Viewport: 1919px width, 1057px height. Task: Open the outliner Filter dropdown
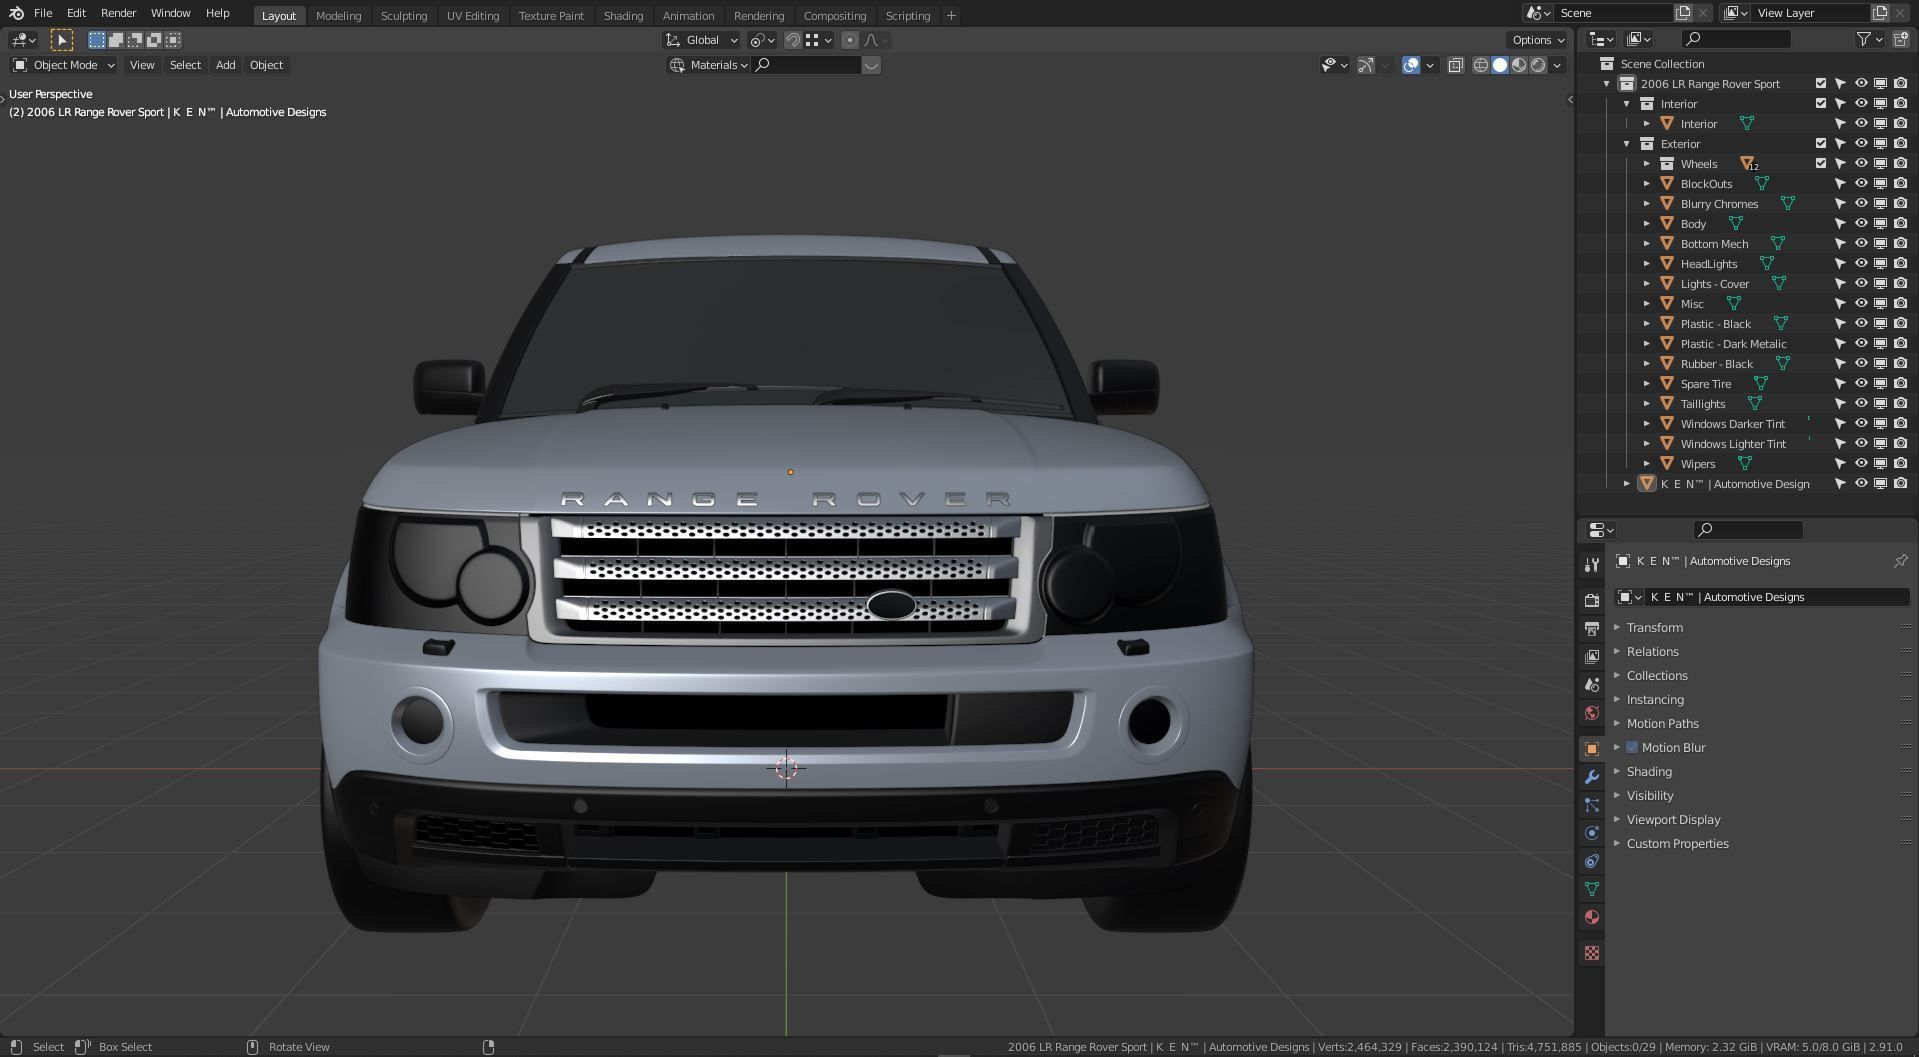(1870, 39)
